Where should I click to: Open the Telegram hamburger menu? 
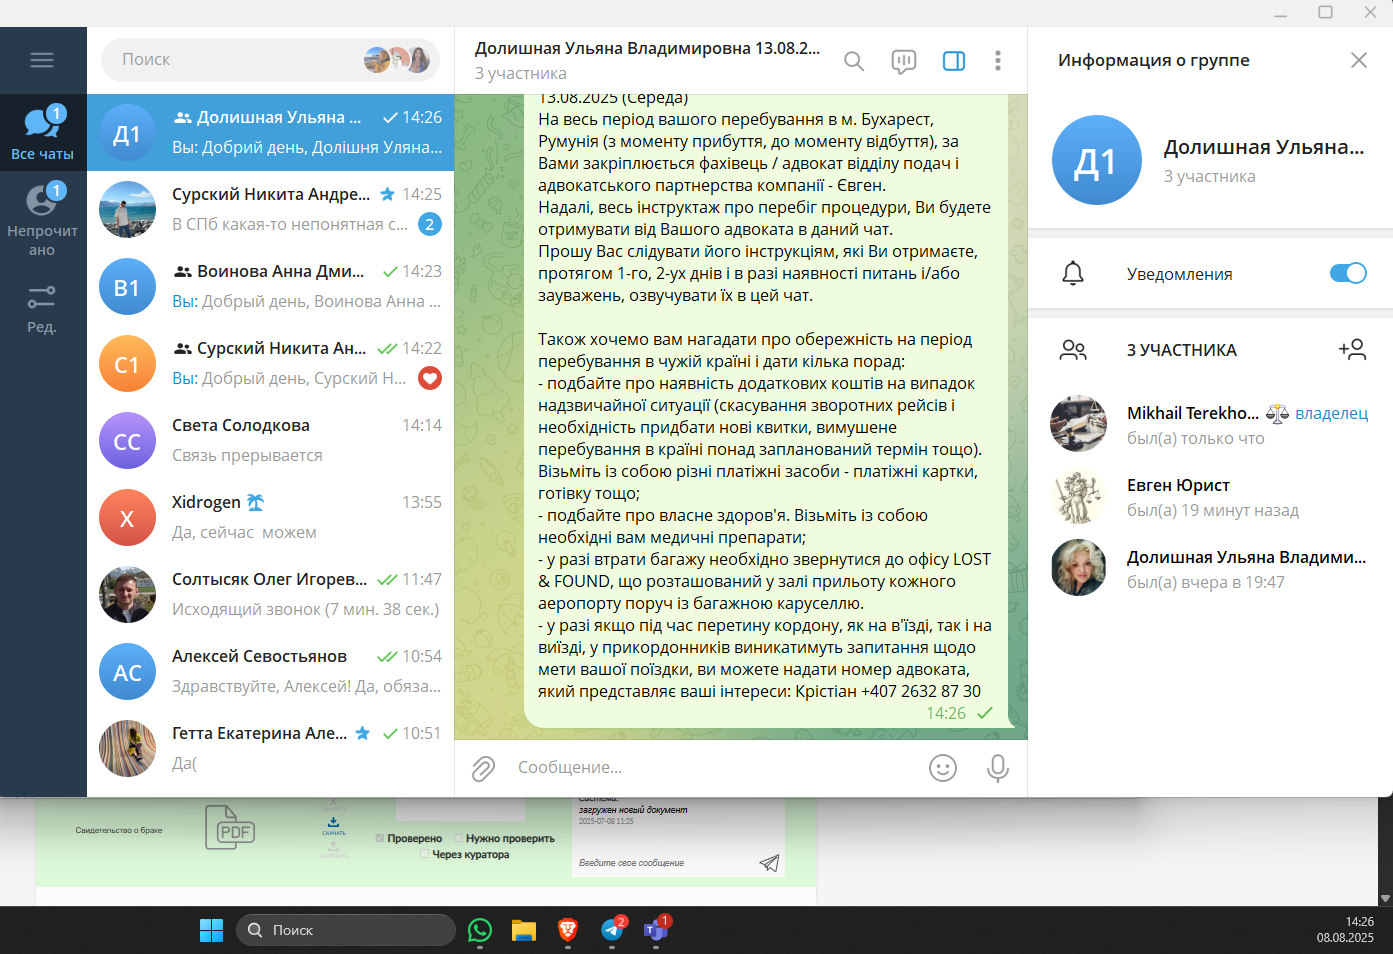42,60
